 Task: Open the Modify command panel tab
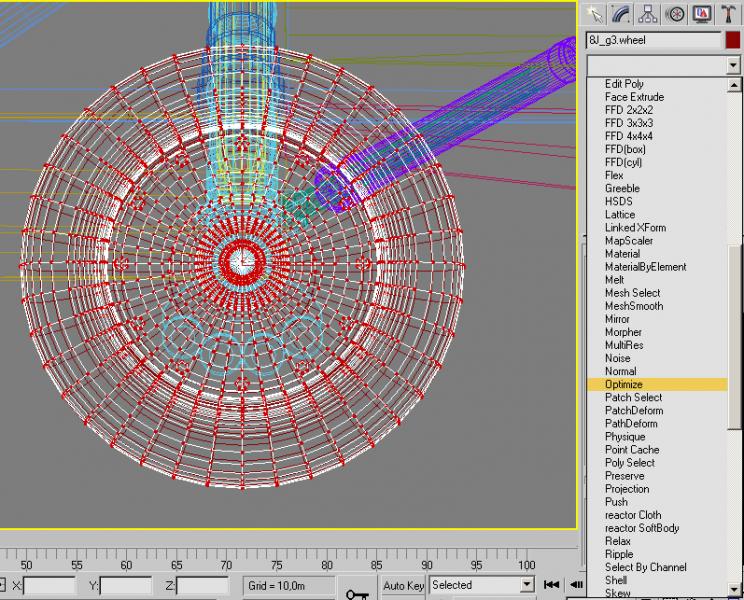click(x=621, y=14)
